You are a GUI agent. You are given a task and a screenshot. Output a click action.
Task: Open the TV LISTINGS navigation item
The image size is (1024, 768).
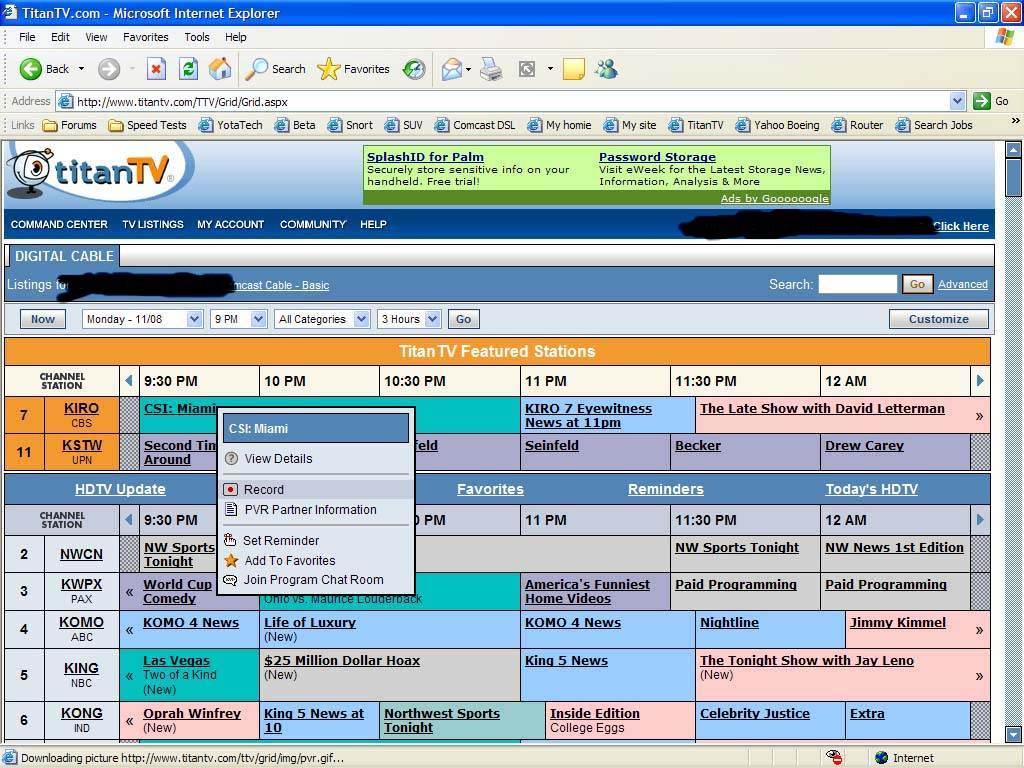tap(153, 224)
